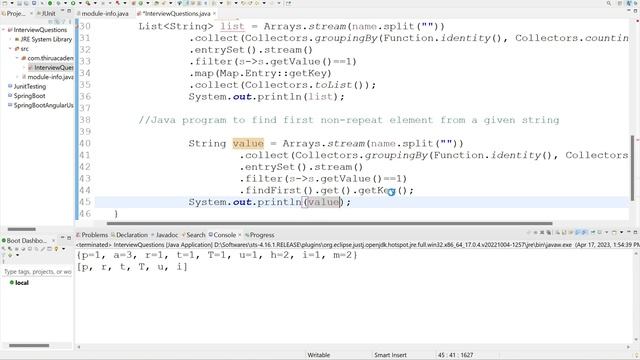Switch to the module-info.java editor tab
Screen dimensions: 640x360
pyautogui.click(x=105, y=13)
